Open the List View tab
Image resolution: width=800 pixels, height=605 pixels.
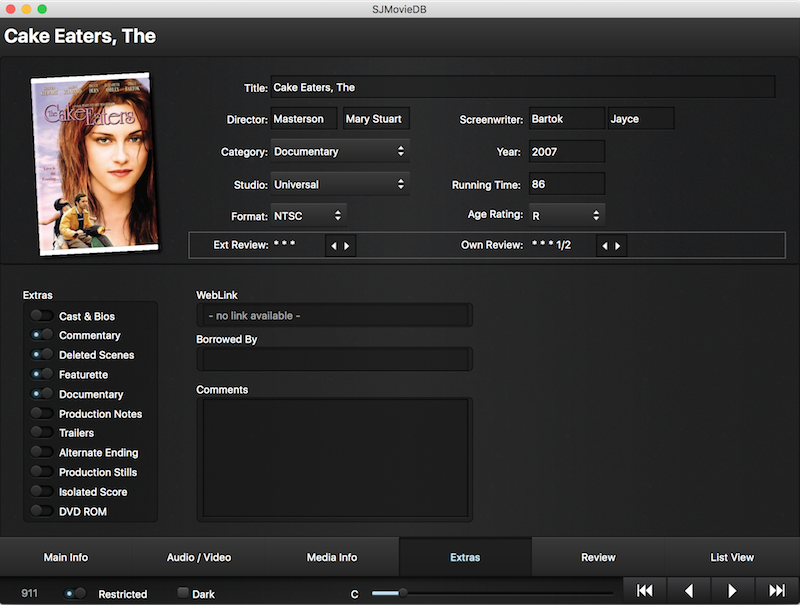pyautogui.click(x=731, y=557)
